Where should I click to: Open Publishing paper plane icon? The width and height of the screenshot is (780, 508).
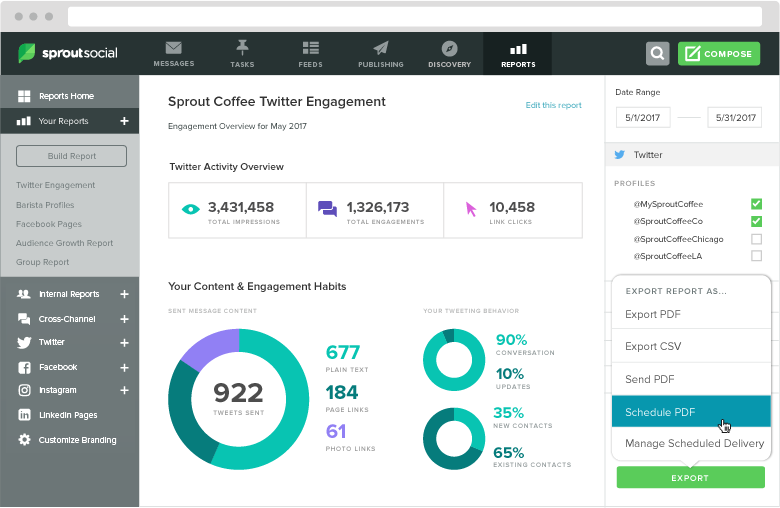point(381,48)
